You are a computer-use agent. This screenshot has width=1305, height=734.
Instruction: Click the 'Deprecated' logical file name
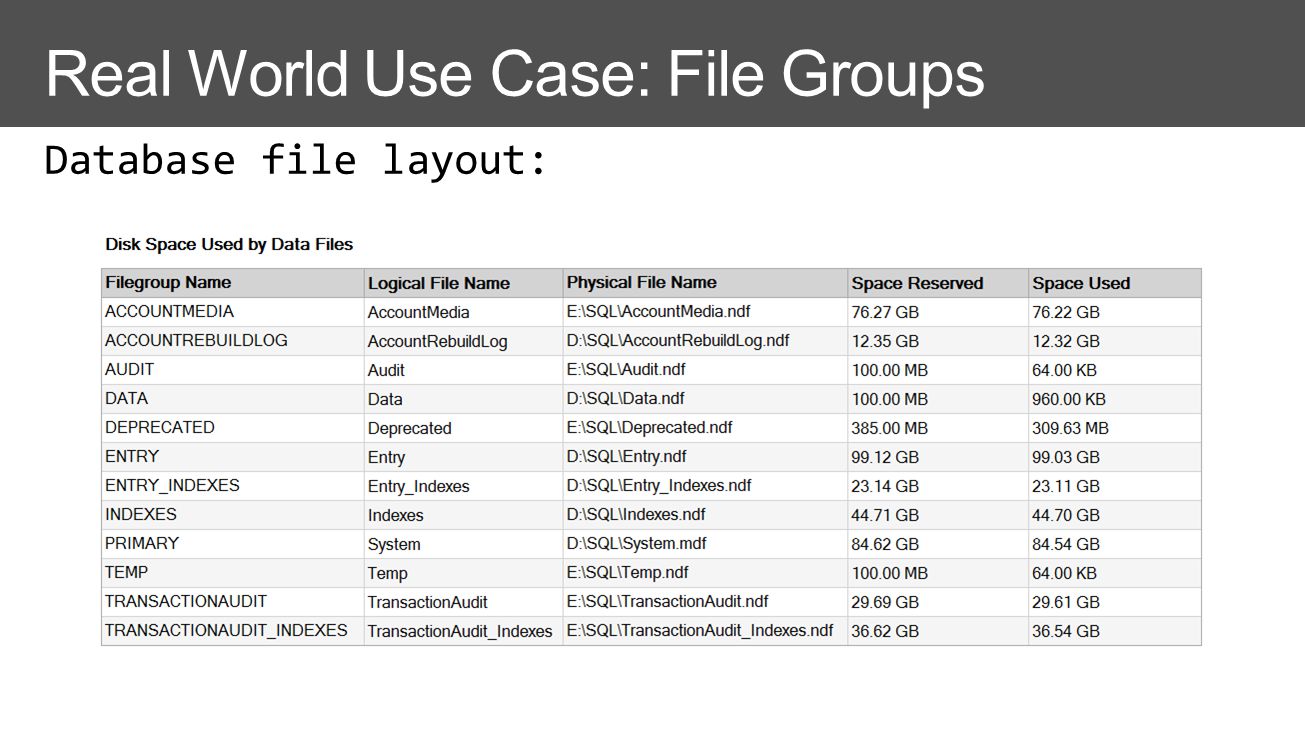coord(409,429)
